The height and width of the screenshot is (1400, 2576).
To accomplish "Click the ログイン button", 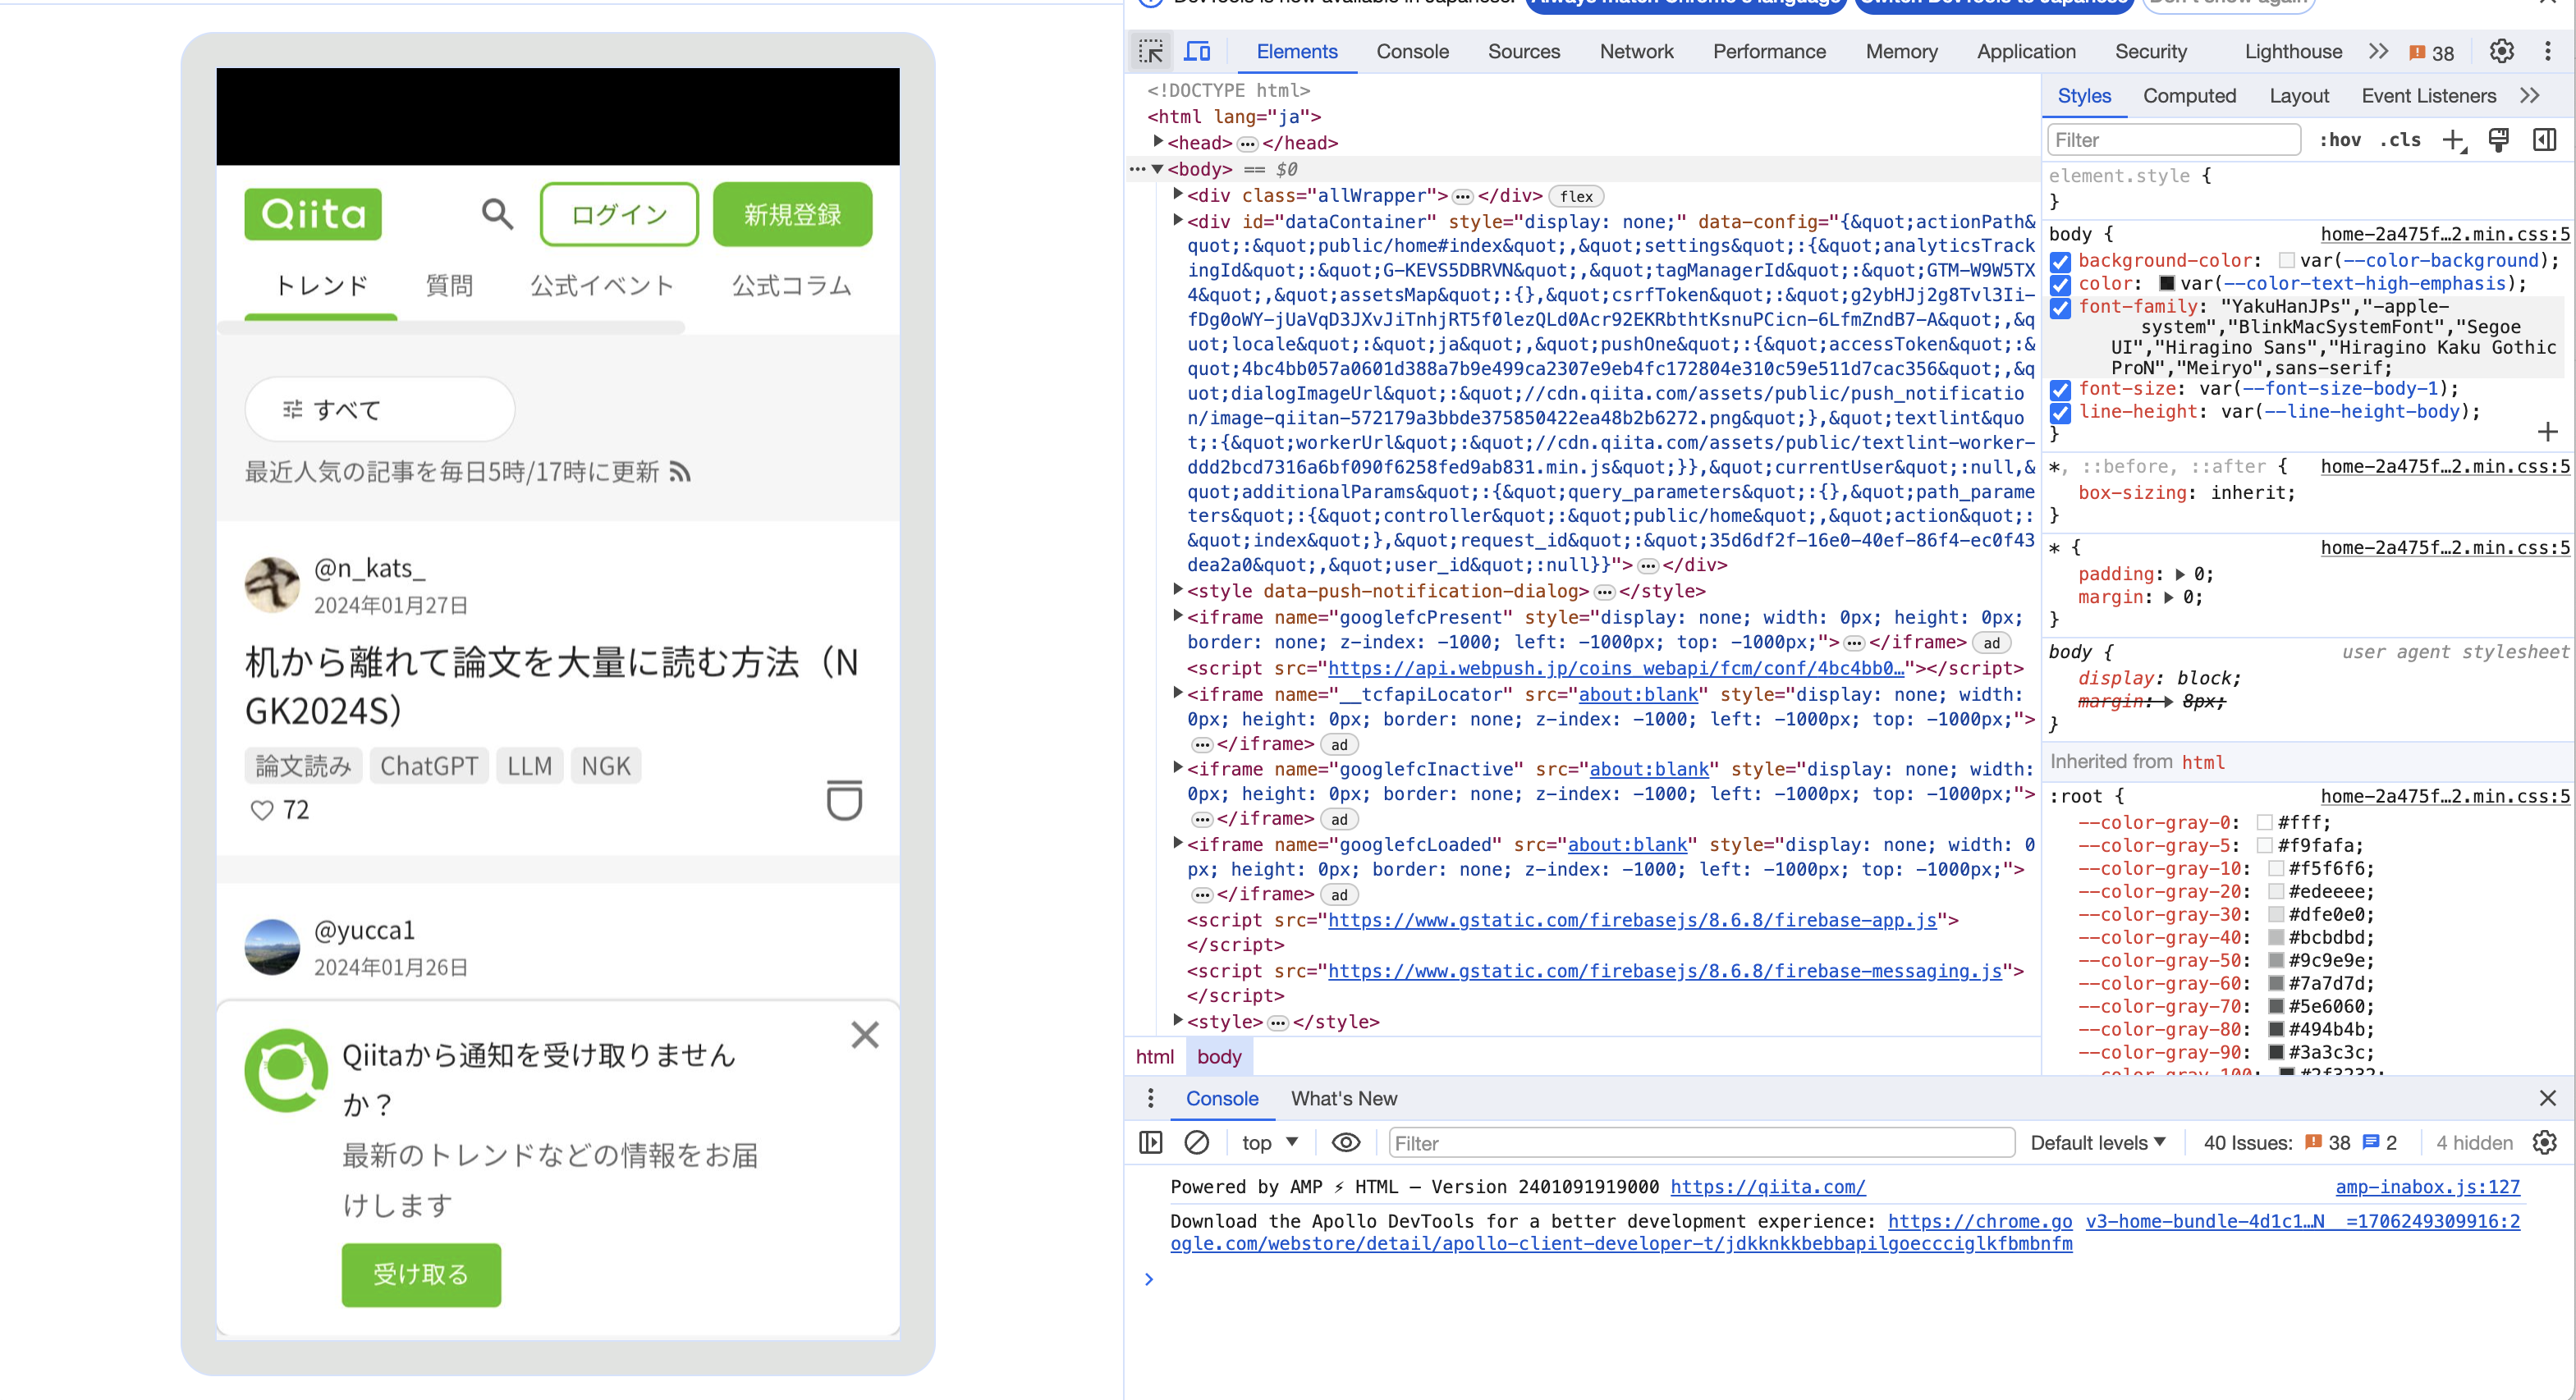I will pyautogui.click(x=619, y=214).
